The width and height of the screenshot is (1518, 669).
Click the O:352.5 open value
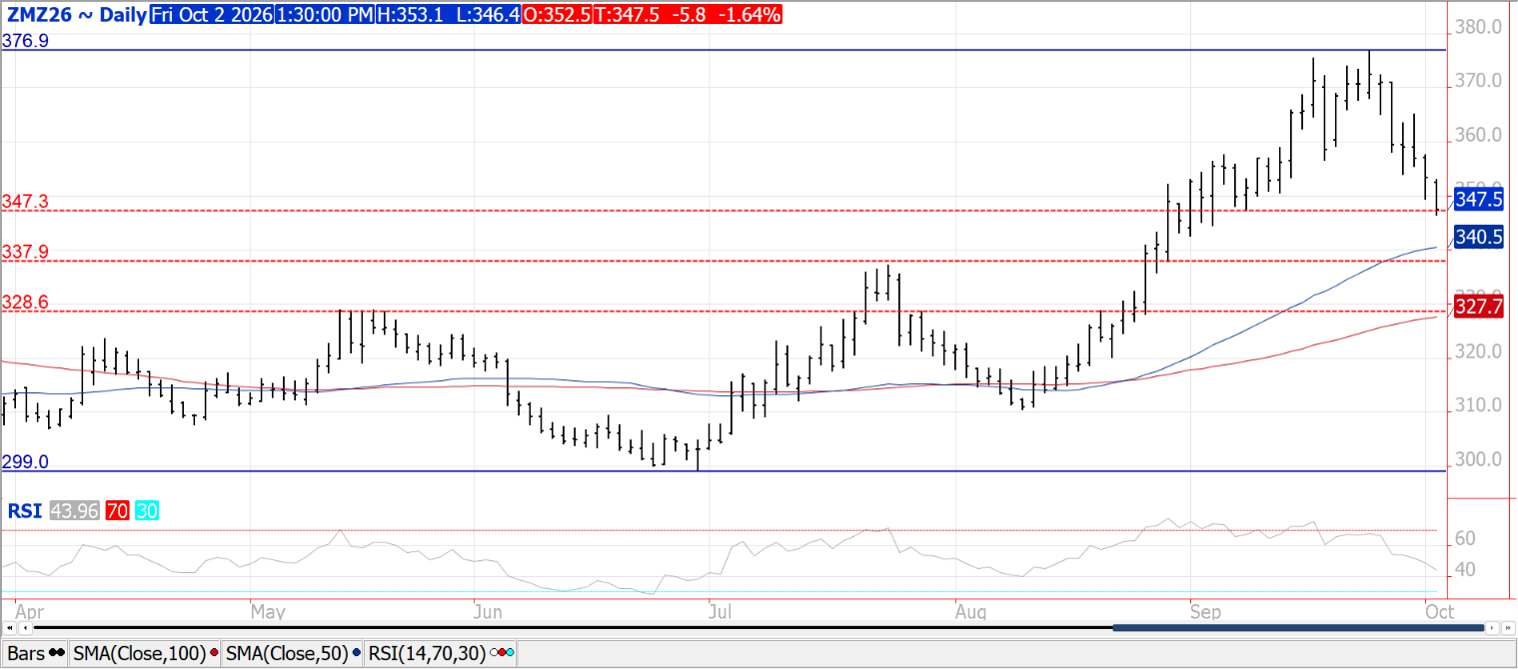pyautogui.click(x=556, y=15)
